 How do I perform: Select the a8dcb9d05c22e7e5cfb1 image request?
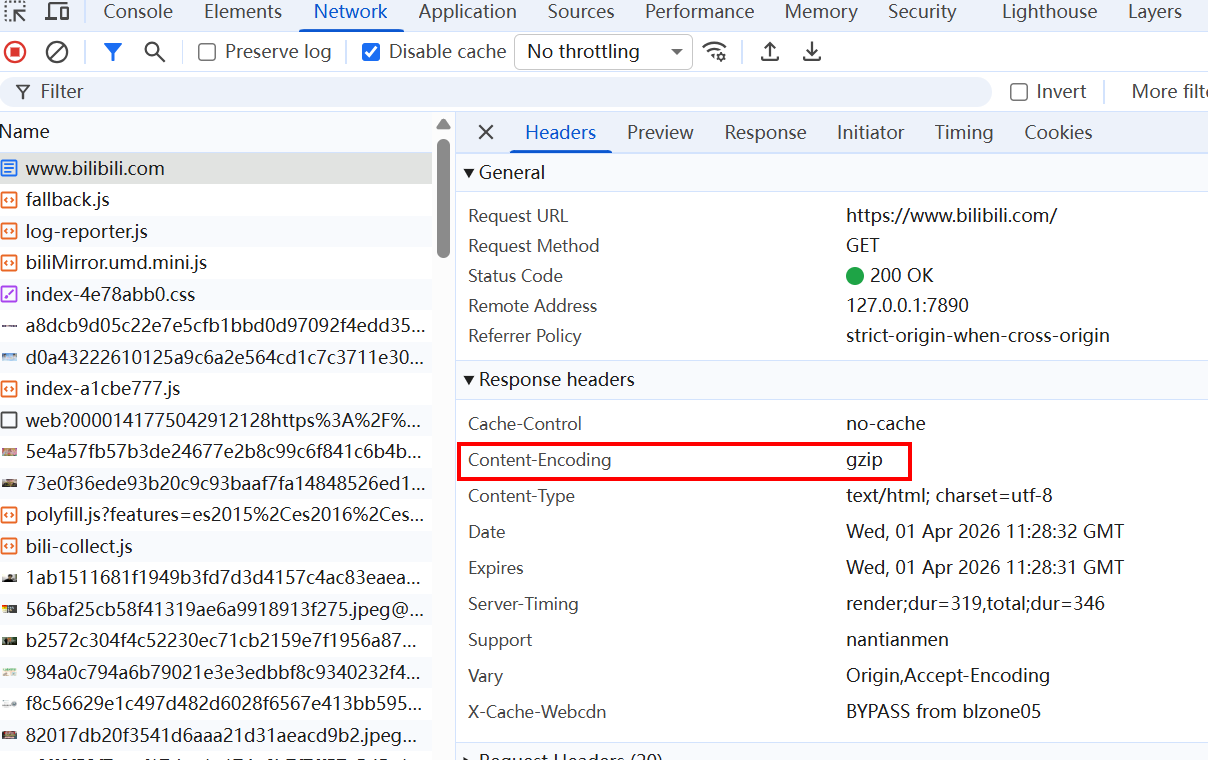click(x=216, y=326)
